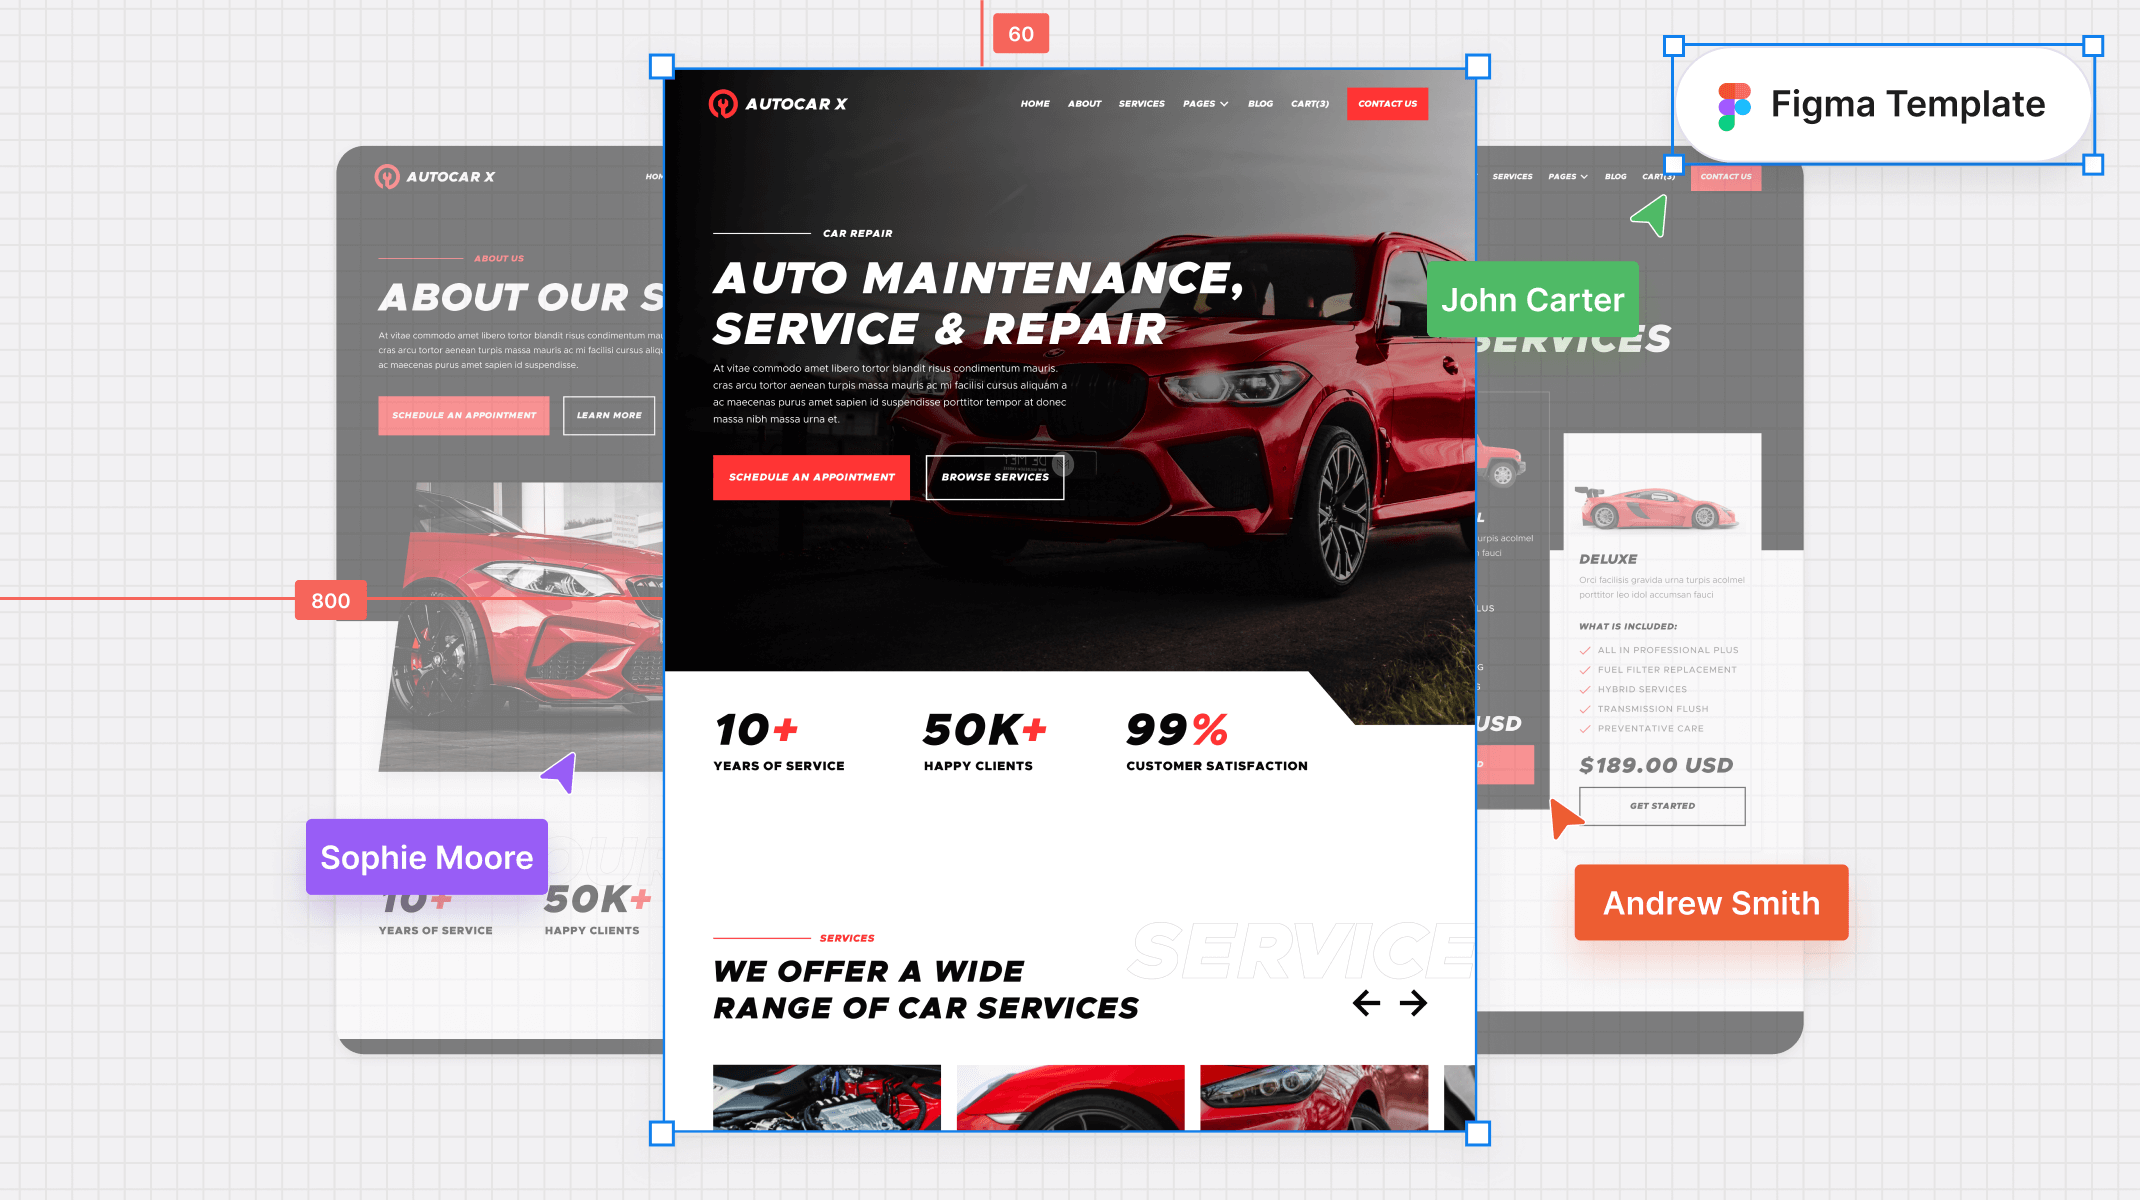This screenshot has height=1201, width=2140.
Task: Click the SCHEDULE AN APPOINTMENT button on hero
Action: coord(810,475)
